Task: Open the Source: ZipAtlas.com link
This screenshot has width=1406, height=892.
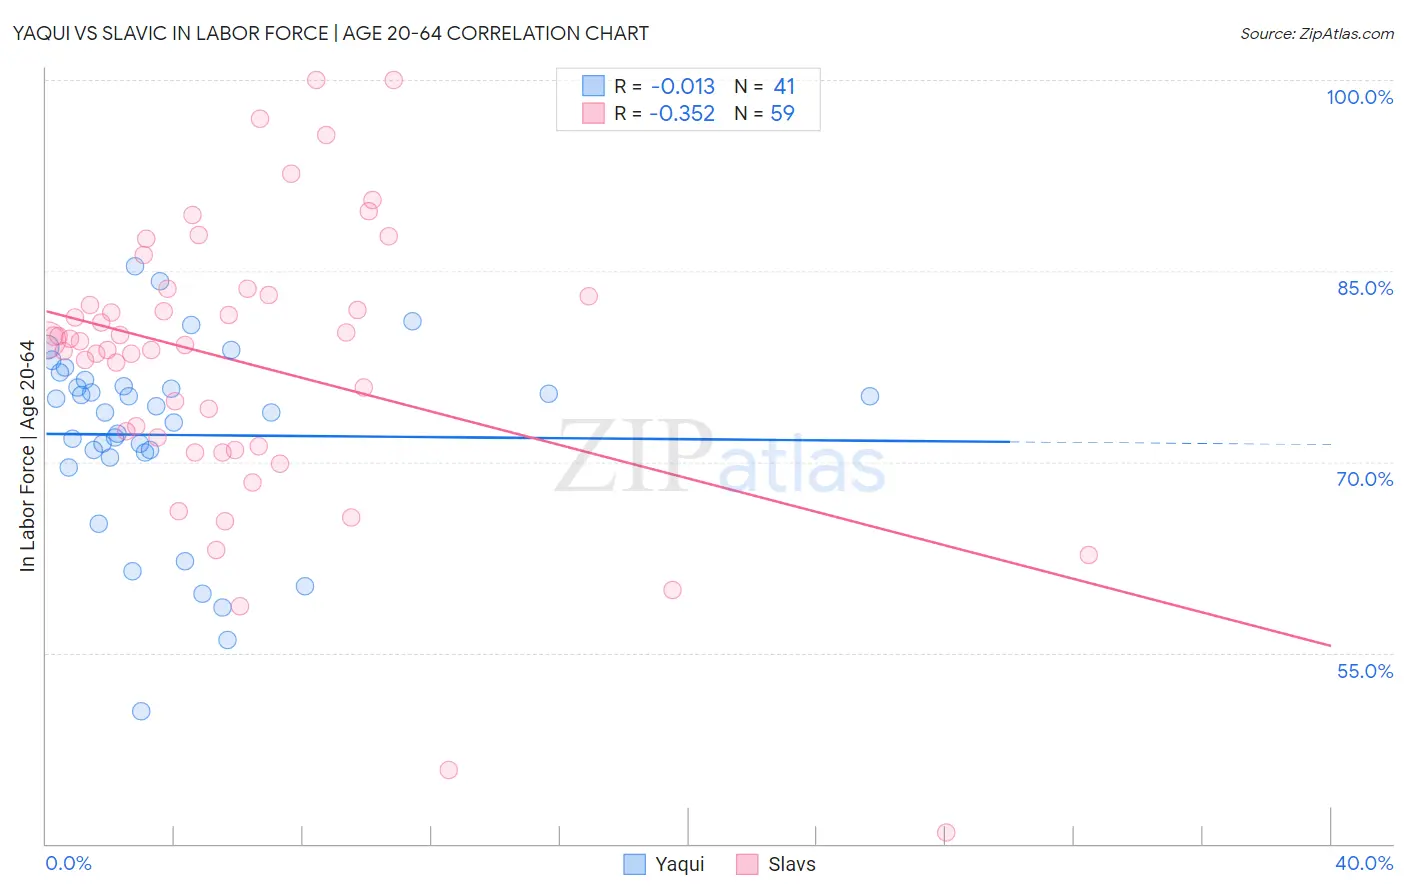Action: pos(1317,33)
